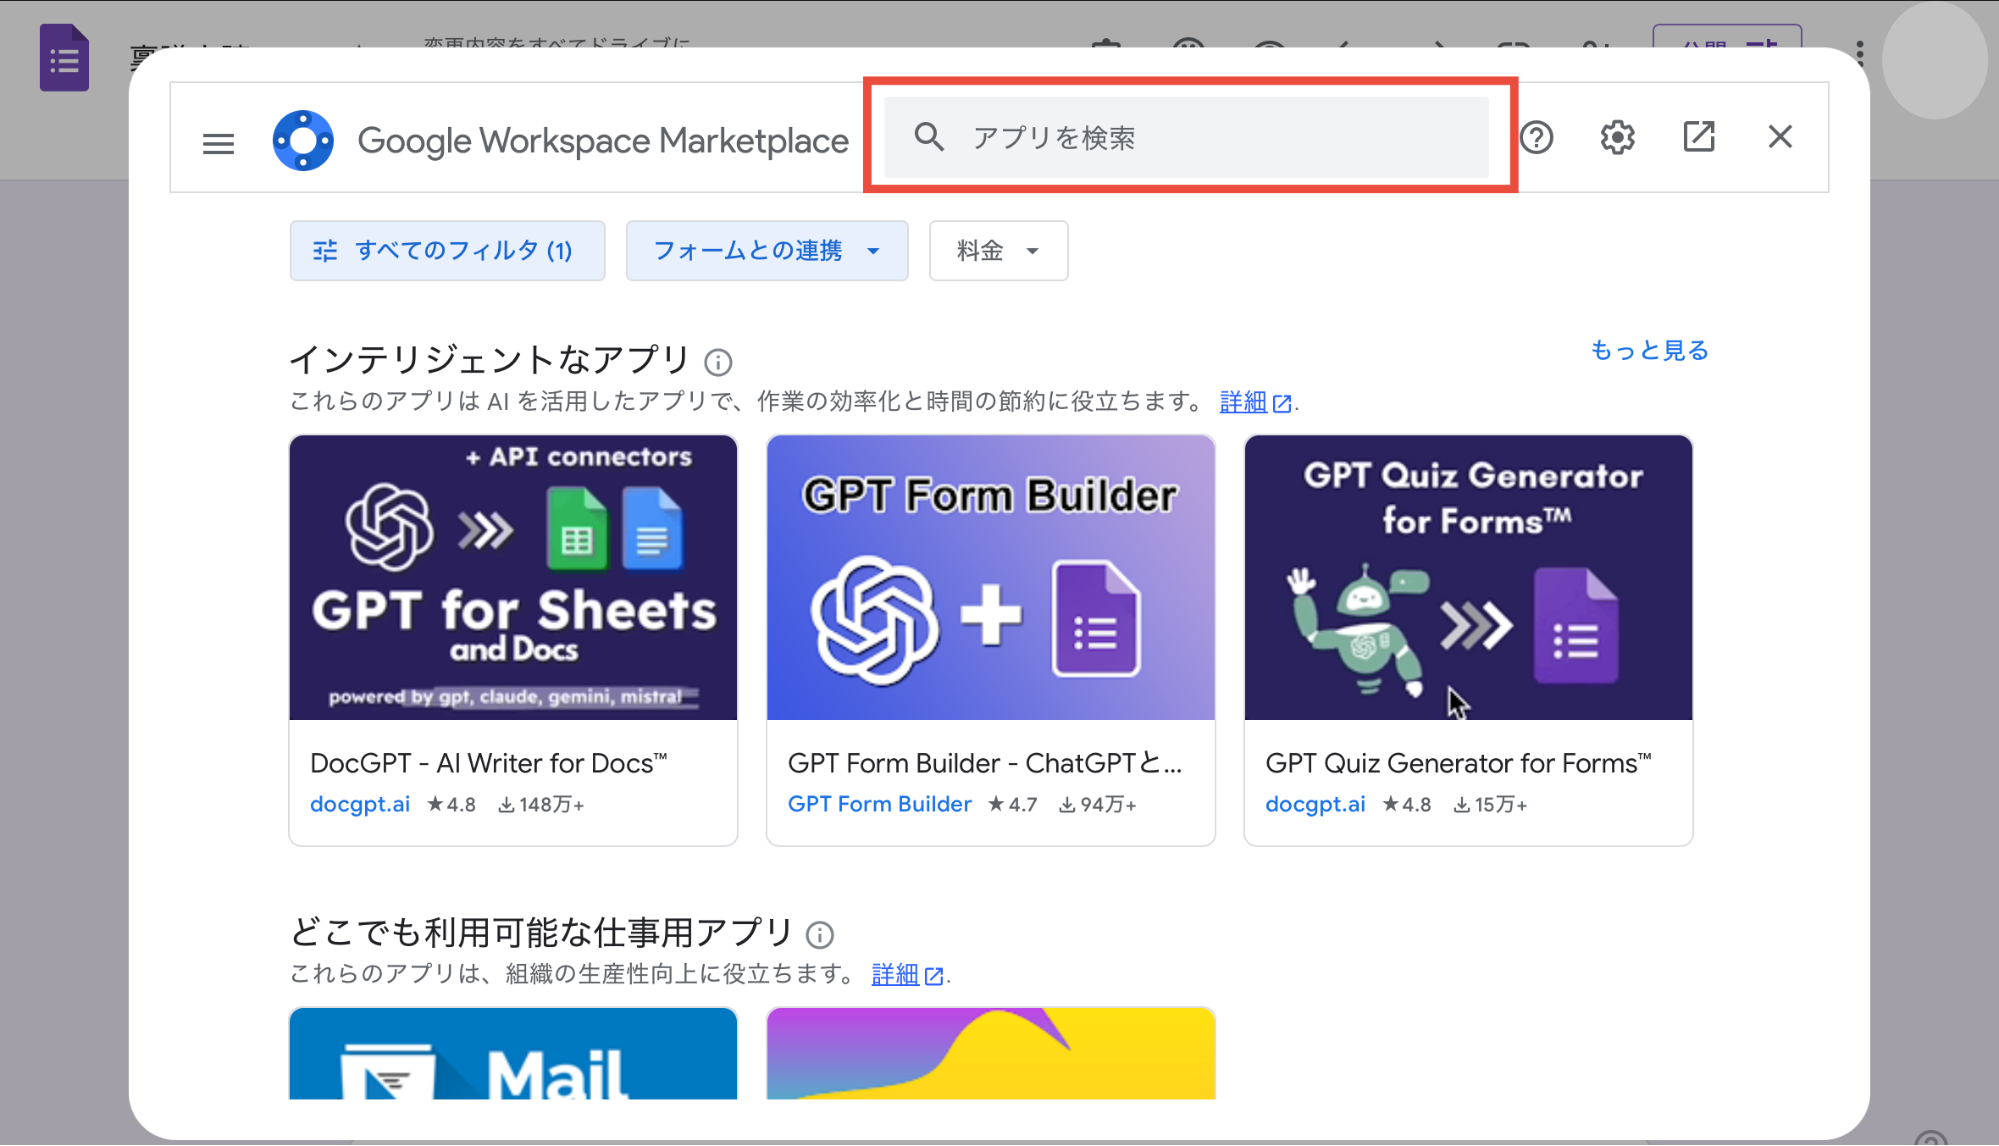Open the Mail app thumbnail
1999x1146 pixels.
tap(513, 1053)
